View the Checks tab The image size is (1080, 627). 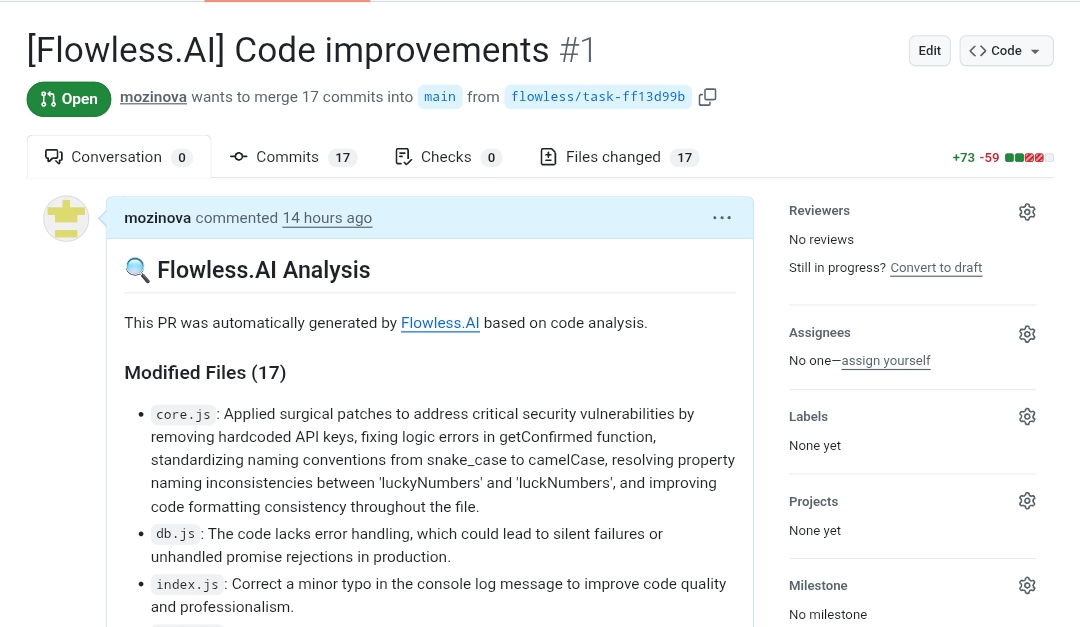(x=444, y=156)
